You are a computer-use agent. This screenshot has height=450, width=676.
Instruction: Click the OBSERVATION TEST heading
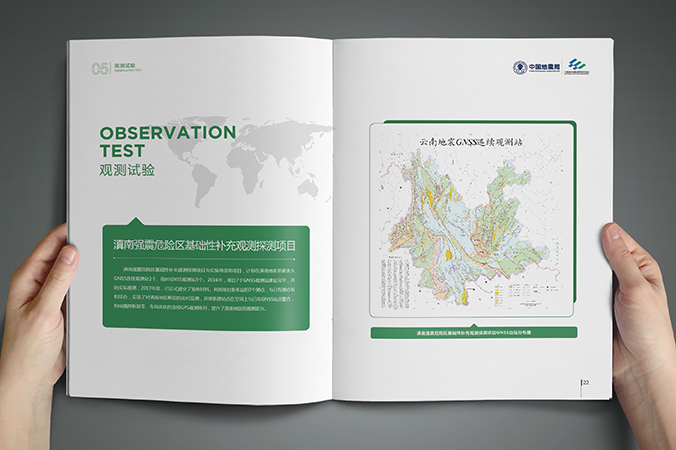[x=167, y=141]
